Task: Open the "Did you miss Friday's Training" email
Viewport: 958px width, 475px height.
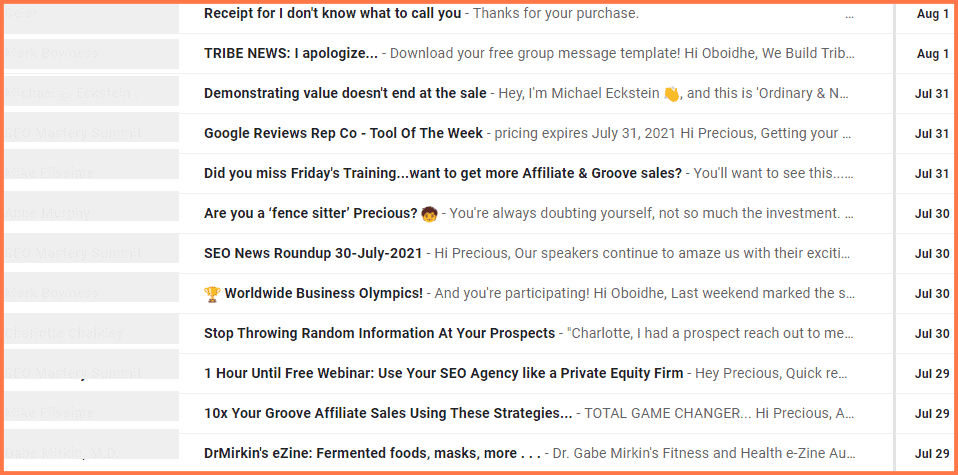Action: pyautogui.click(x=443, y=173)
